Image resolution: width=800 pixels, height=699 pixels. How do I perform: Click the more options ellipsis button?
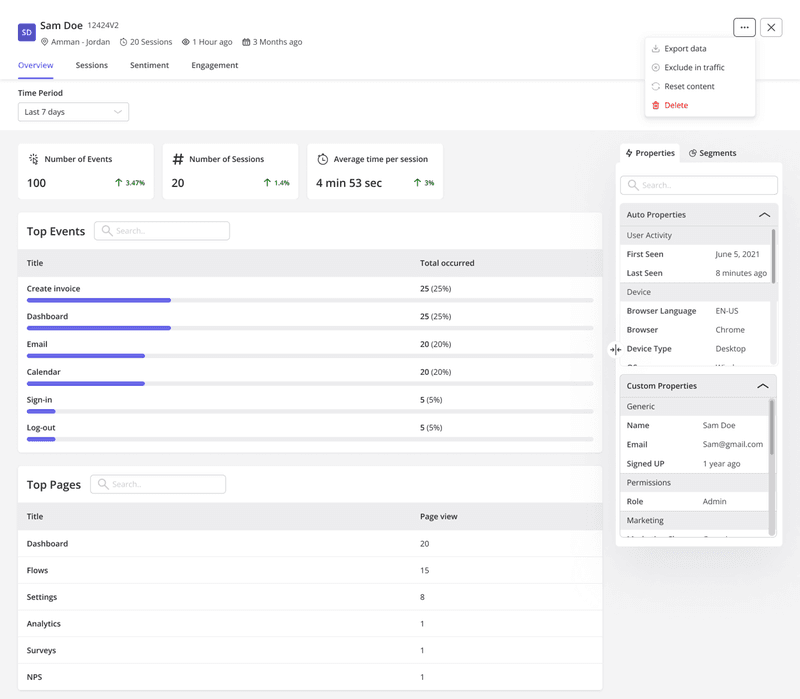pos(744,27)
